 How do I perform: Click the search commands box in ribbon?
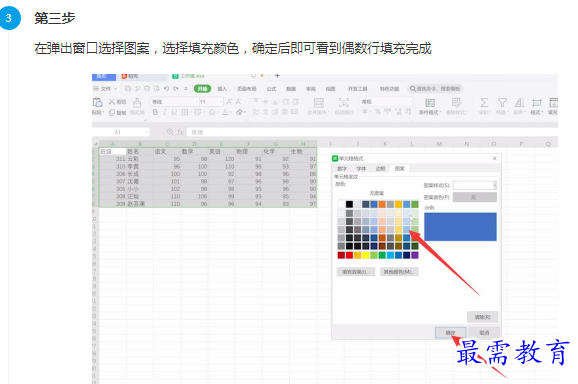pyautogui.click(x=435, y=89)
